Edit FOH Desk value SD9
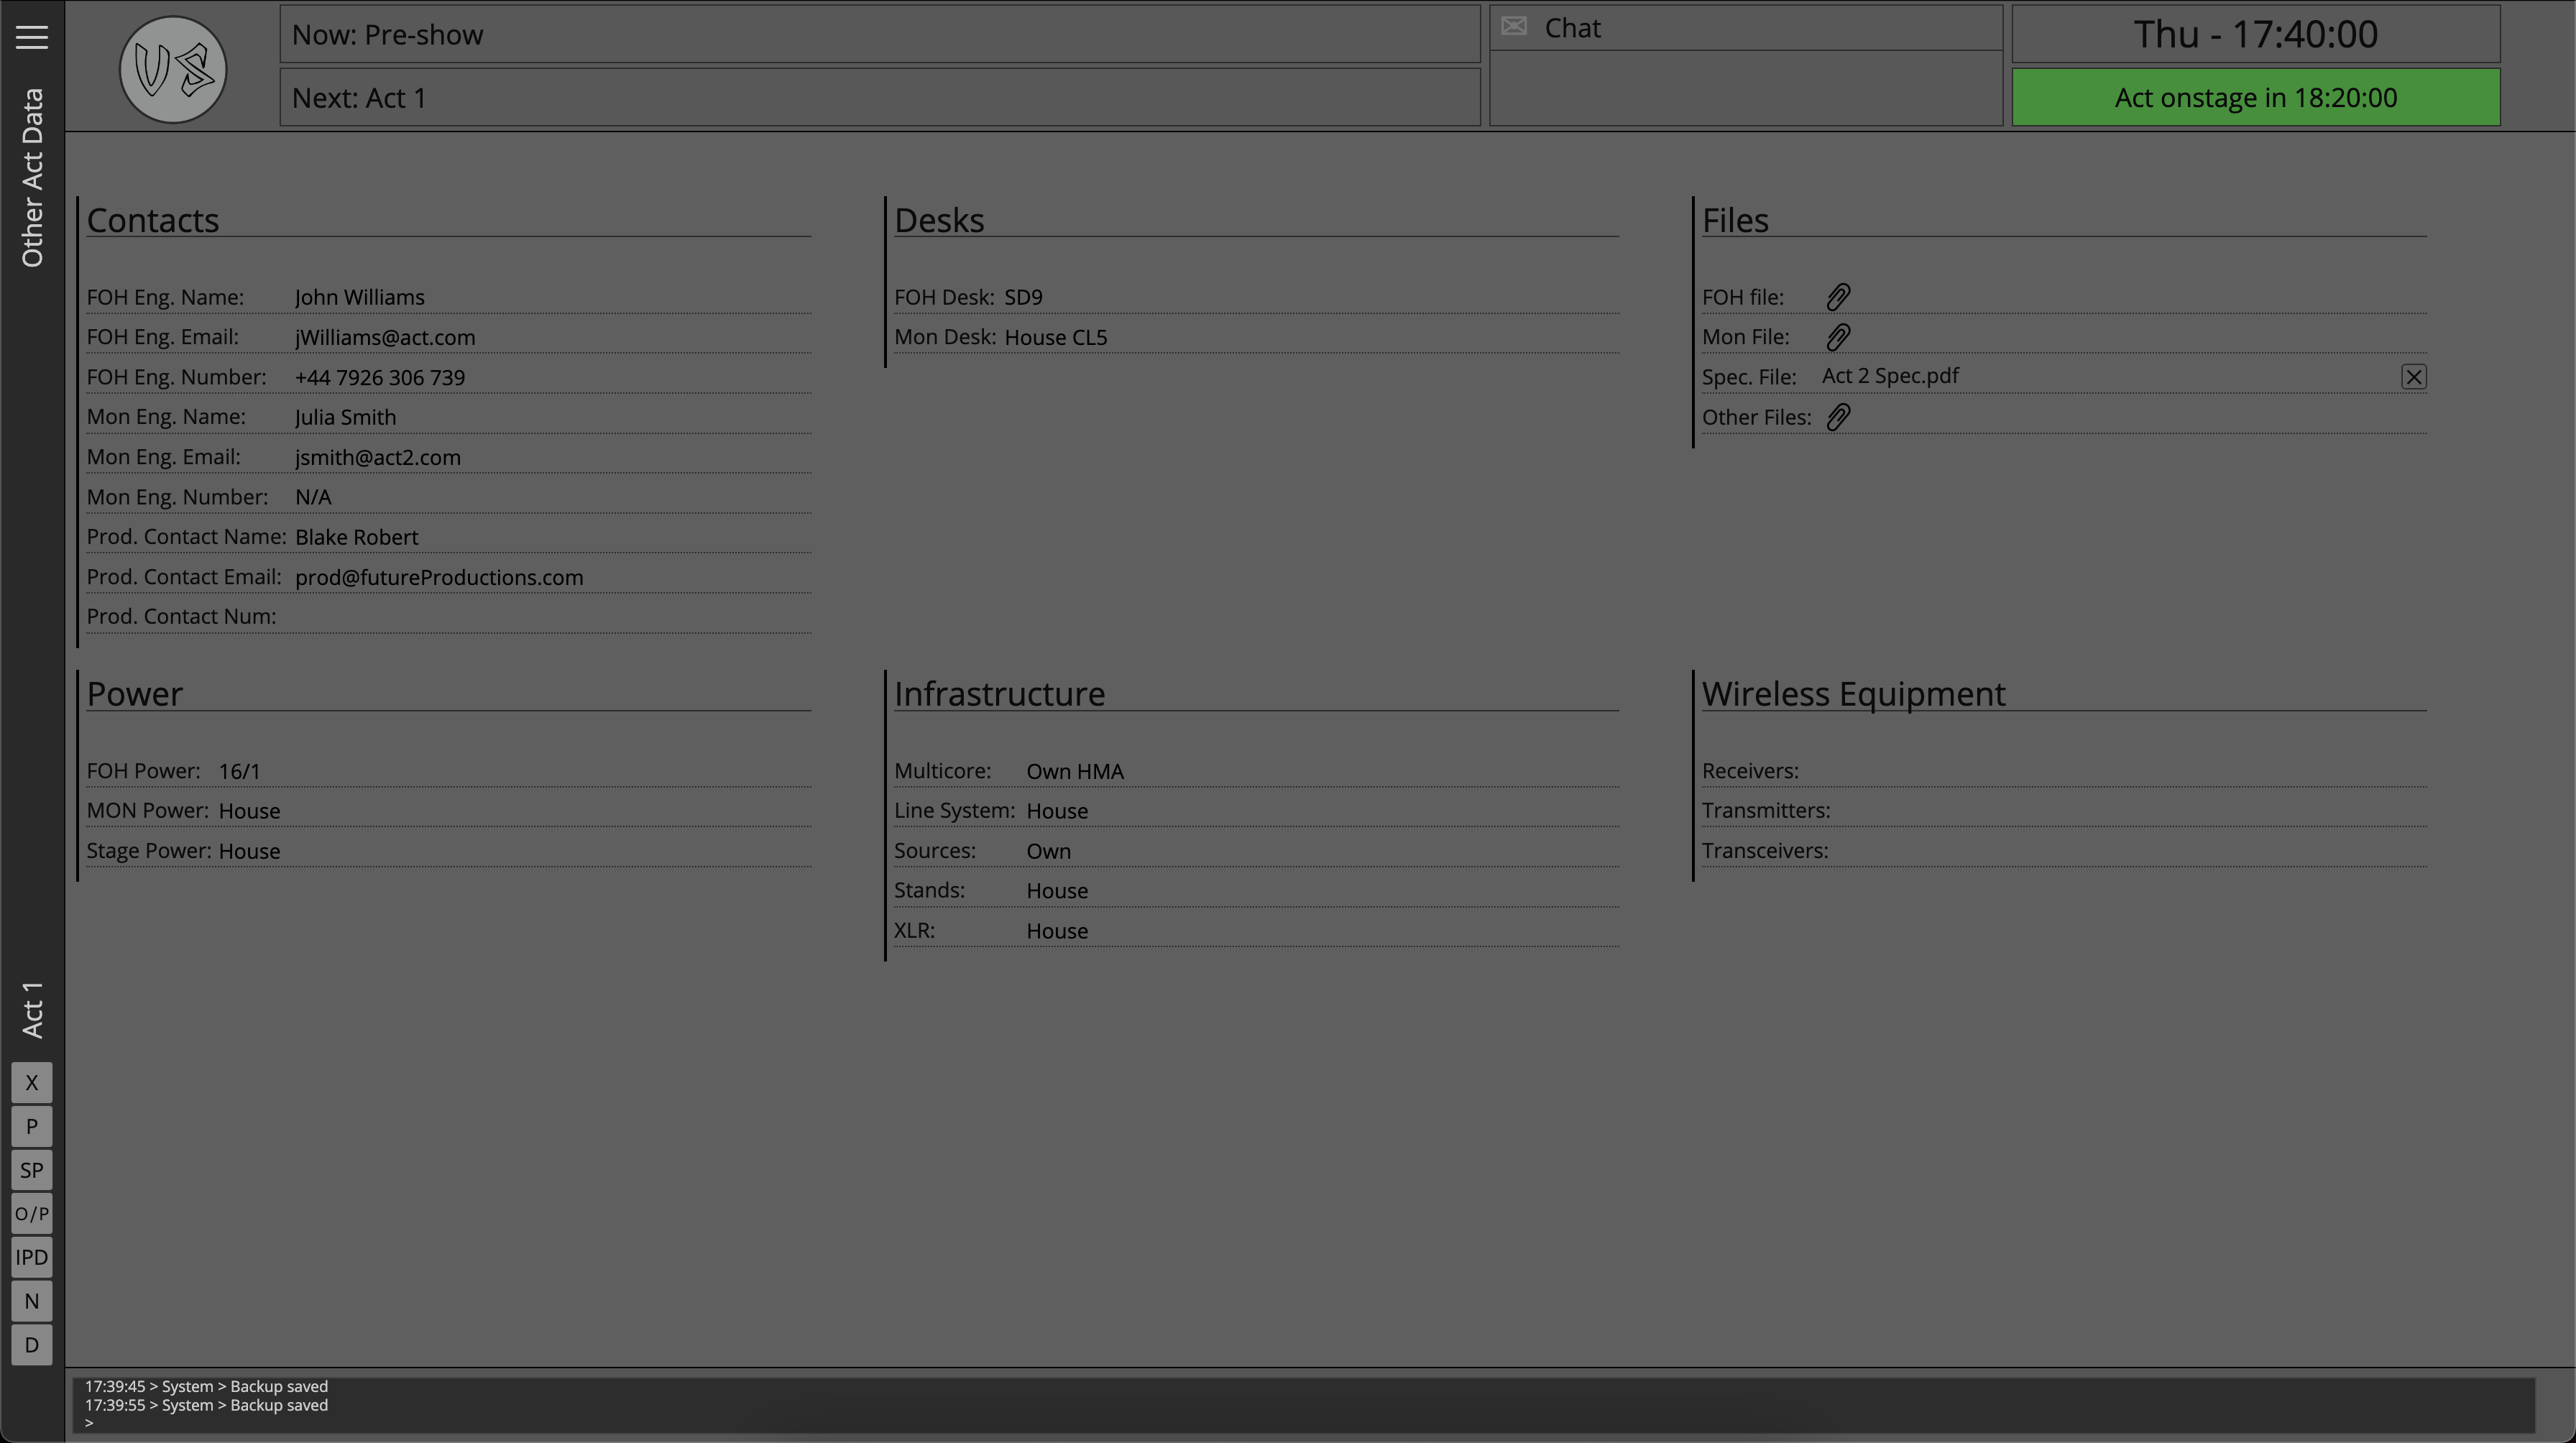The height and width of the screenshot is (1443, 2576). point(1023,297)
